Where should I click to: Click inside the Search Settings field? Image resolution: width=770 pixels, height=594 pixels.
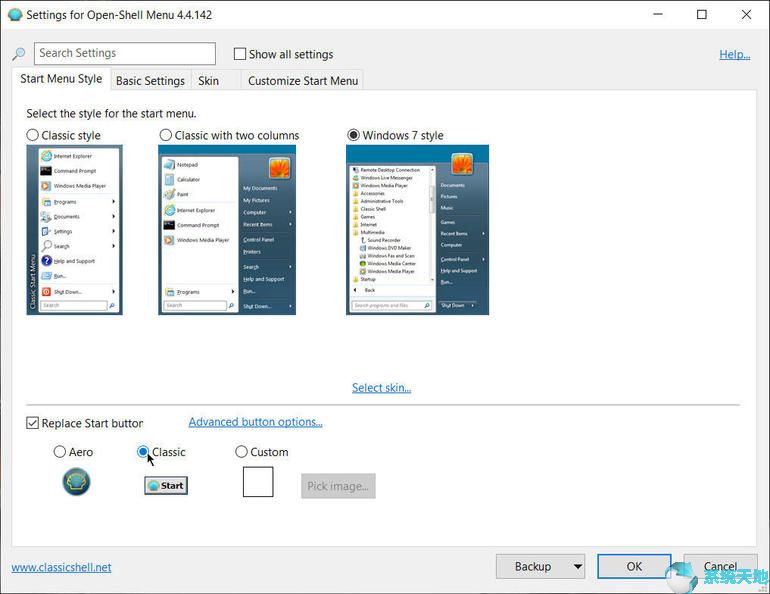point(125,53)
